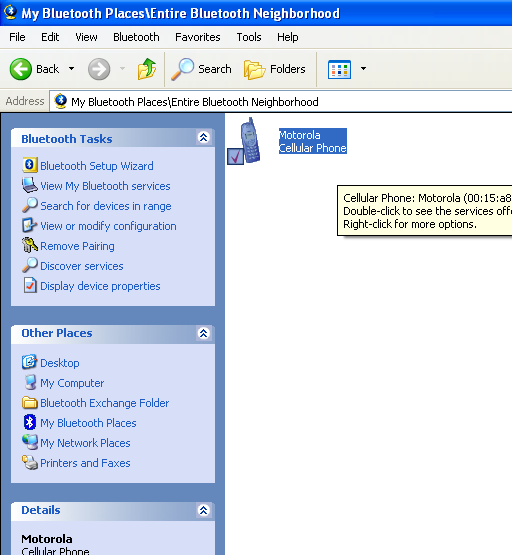Open the View menu
512x555 pixels.
86,37
